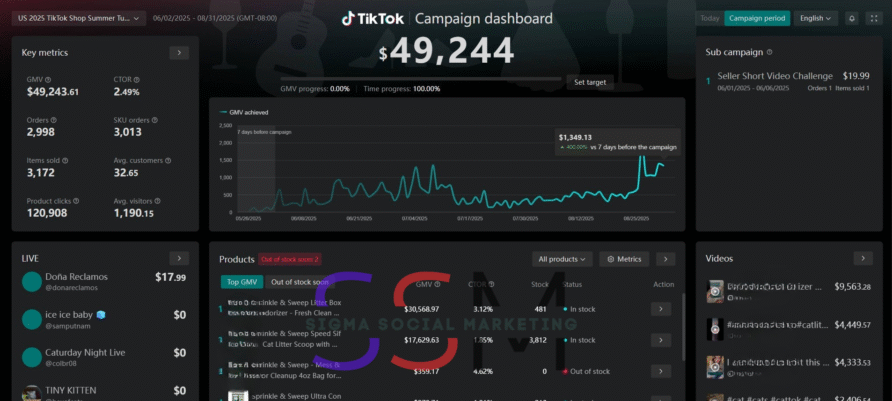Switch date range to Today
The height and width of the screenshot is (401, 892).
(709, 18)
